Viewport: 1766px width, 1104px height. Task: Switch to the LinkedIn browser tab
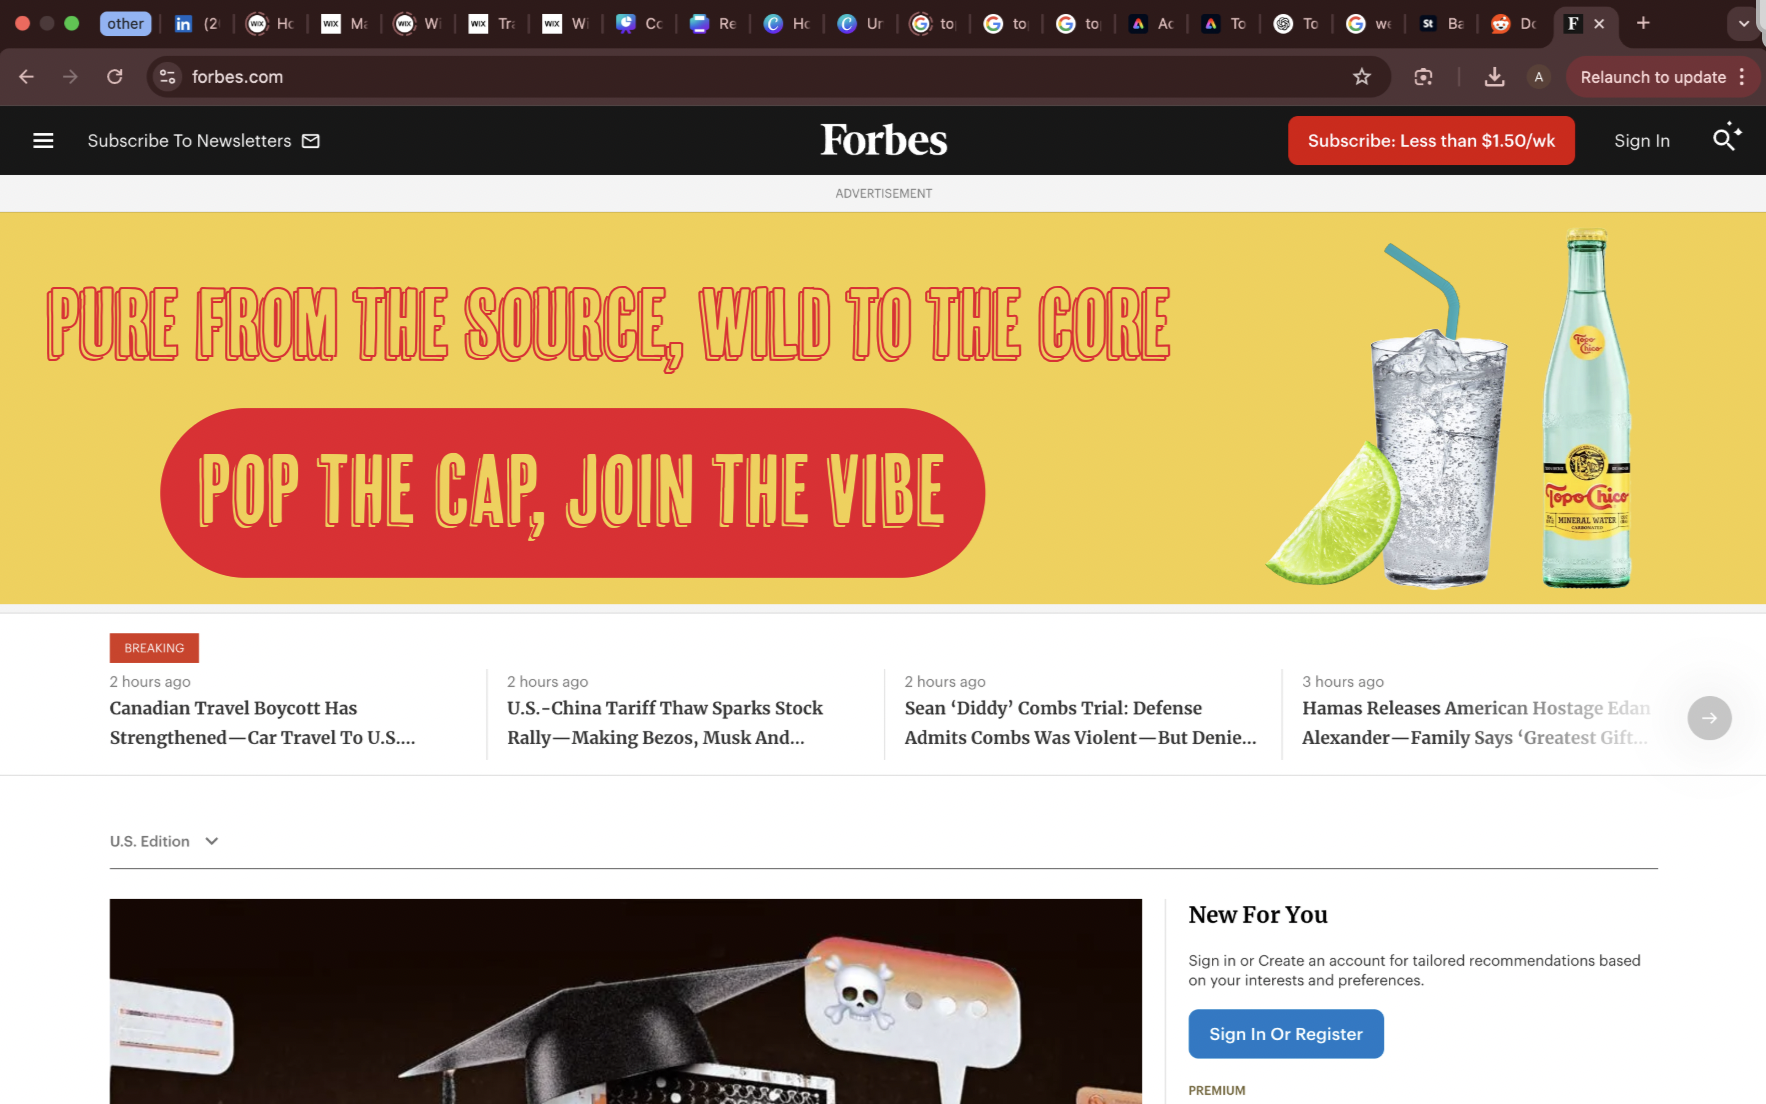pyautogui.click(x=196, y=24)
